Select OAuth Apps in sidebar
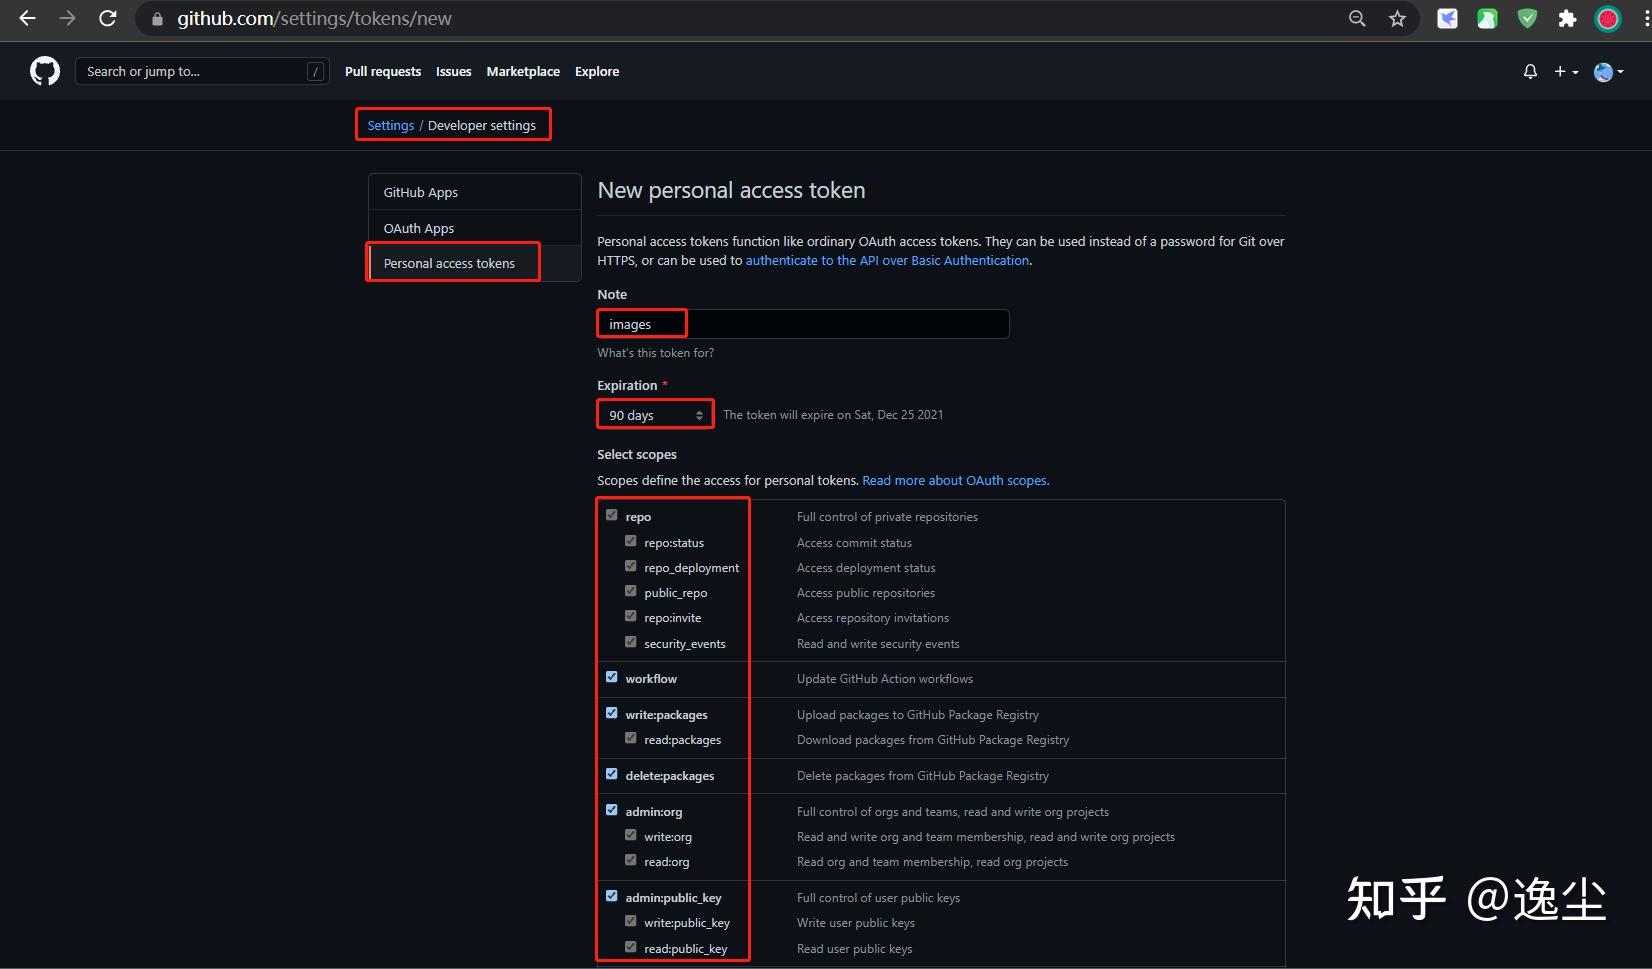This screenshot has width=1652, height=969. pos(475,228)
